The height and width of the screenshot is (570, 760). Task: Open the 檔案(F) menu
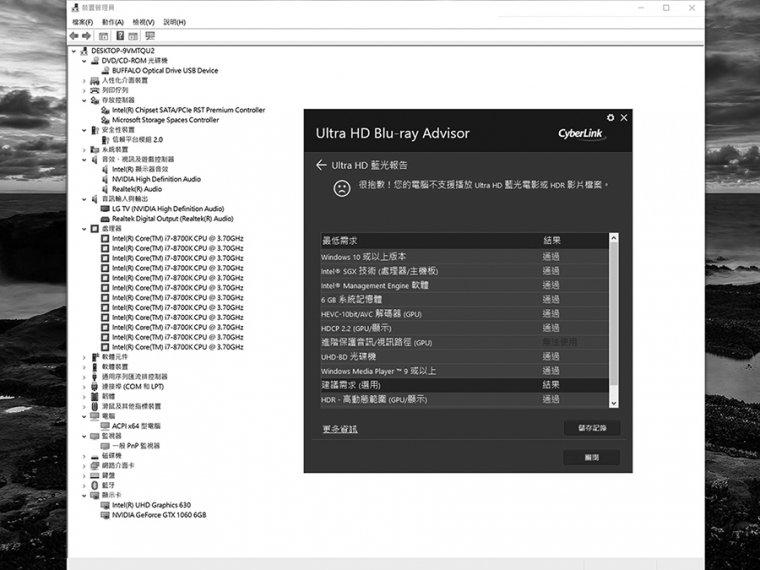click(x=83, y=22)
